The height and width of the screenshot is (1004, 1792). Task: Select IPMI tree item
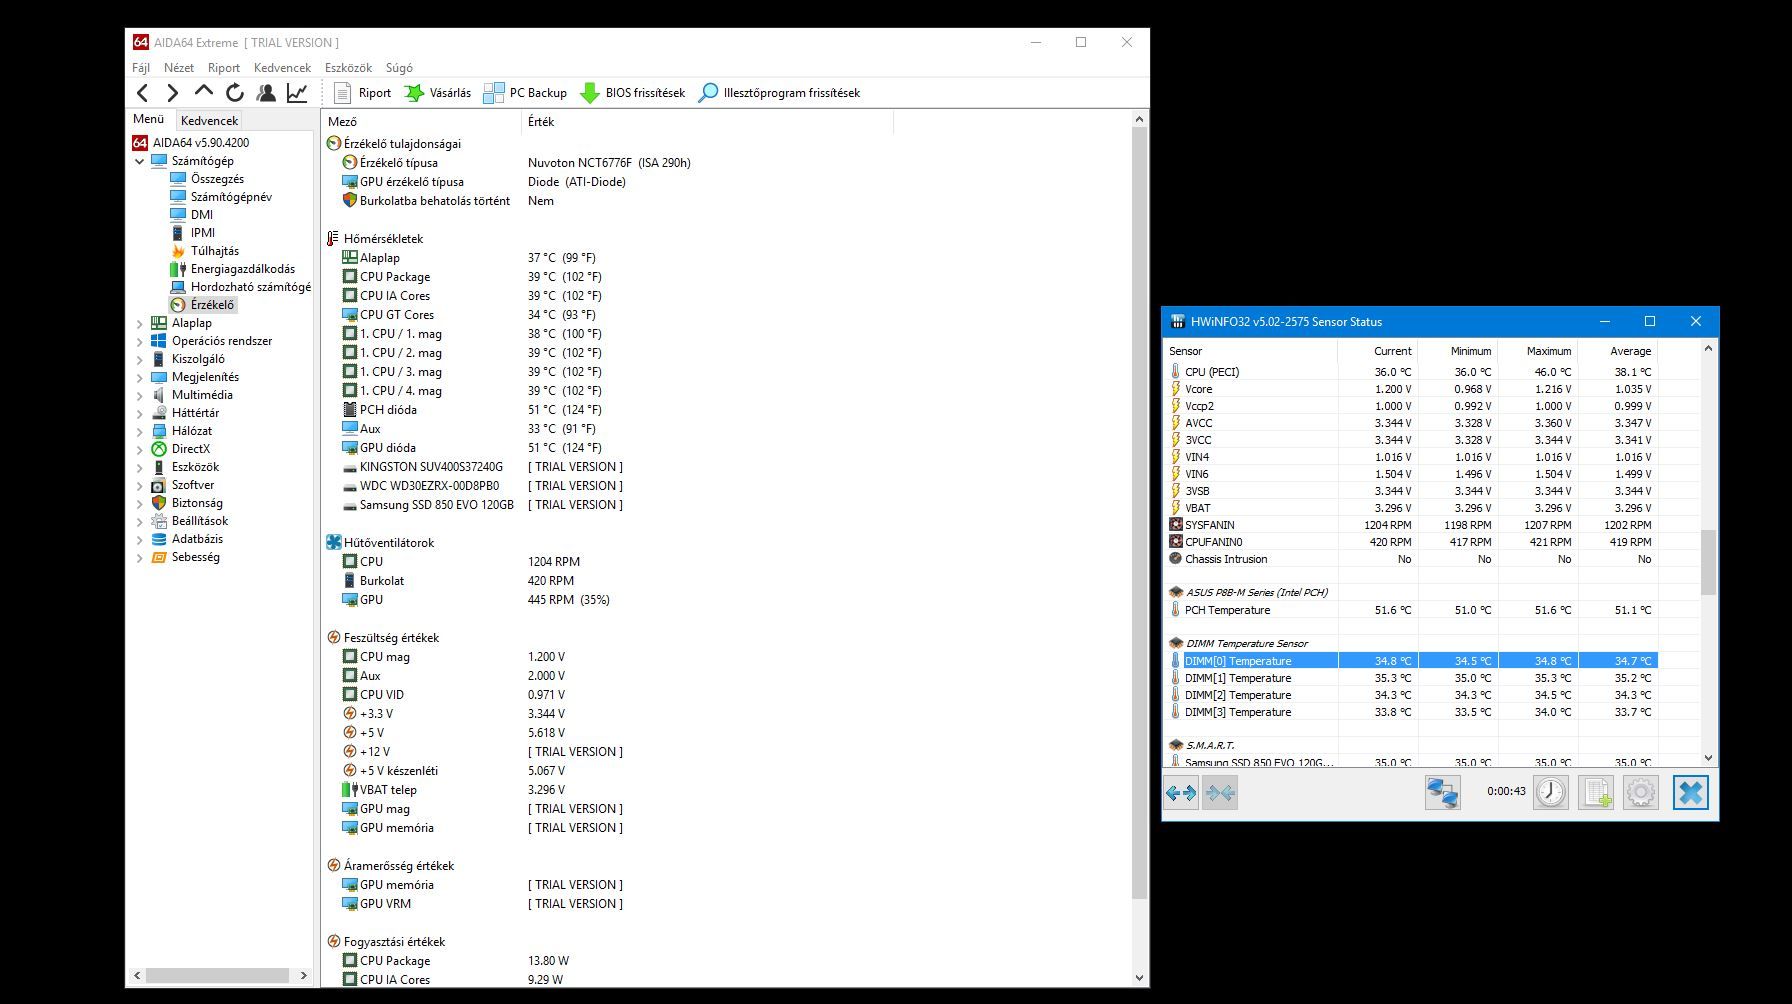point(202,233)
